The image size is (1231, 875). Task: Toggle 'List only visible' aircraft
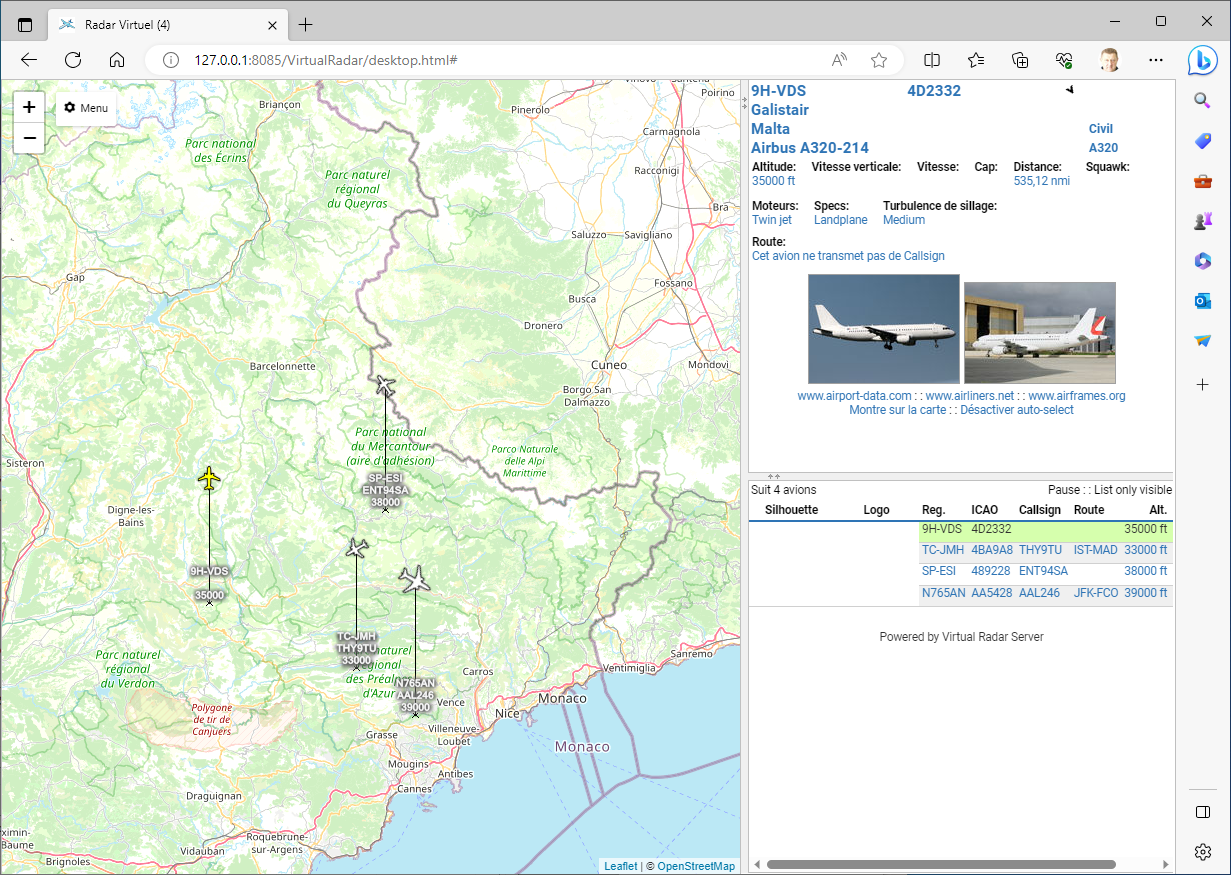pos(1133,490)
